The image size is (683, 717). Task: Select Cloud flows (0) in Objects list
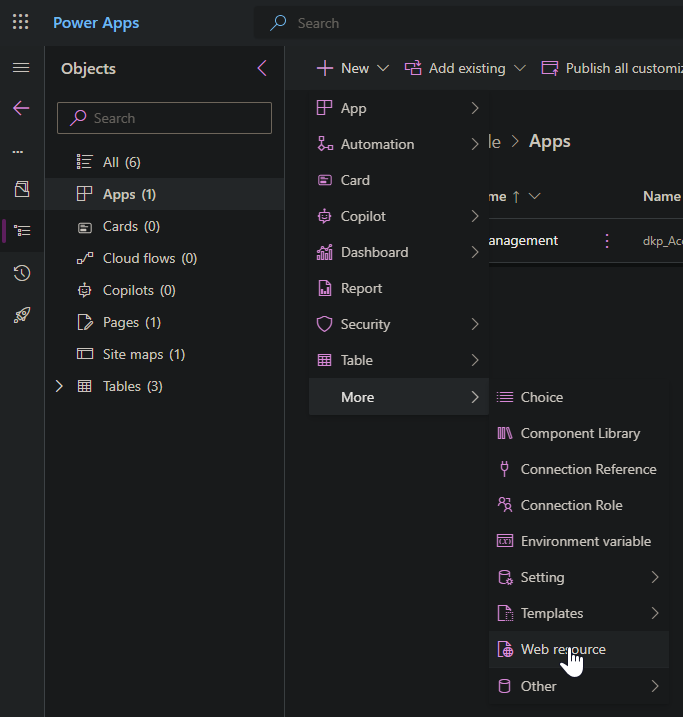(165, 258)
